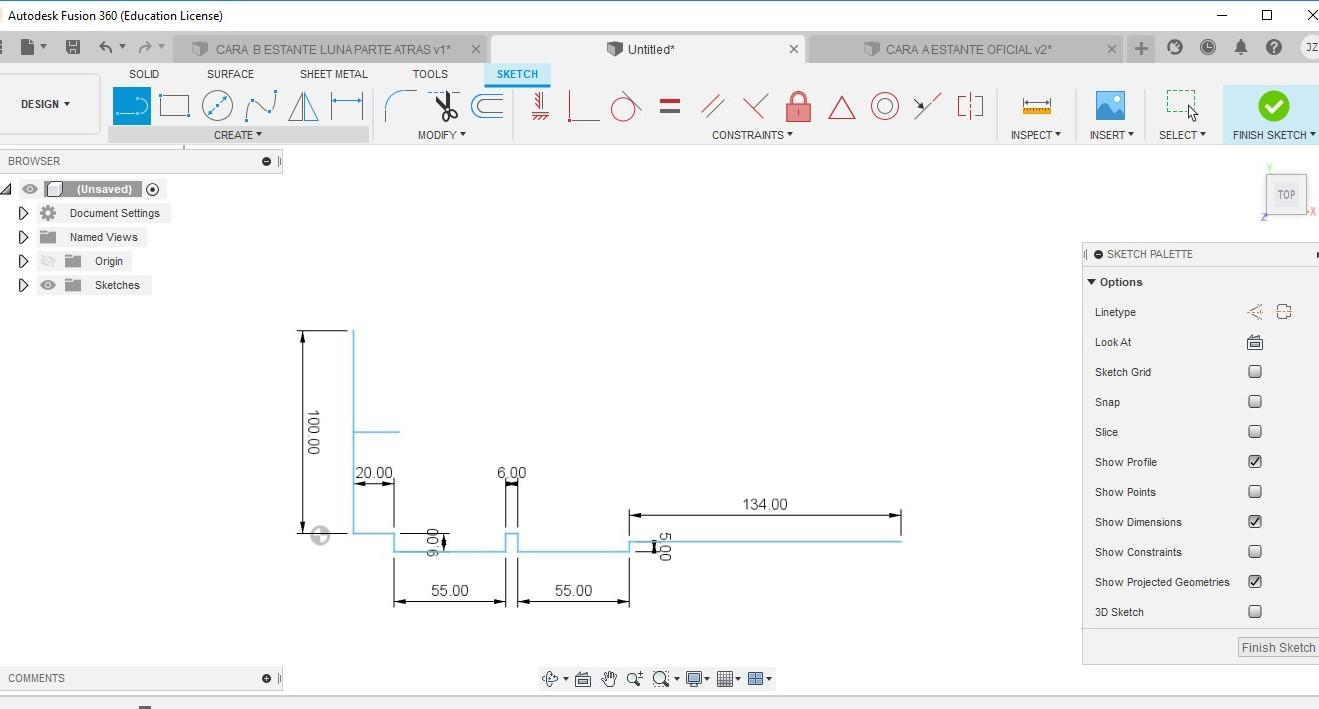Apply the Fix/Unfix lock constraint
Viewport: 1319px width, 709px height.
point(798,106)
